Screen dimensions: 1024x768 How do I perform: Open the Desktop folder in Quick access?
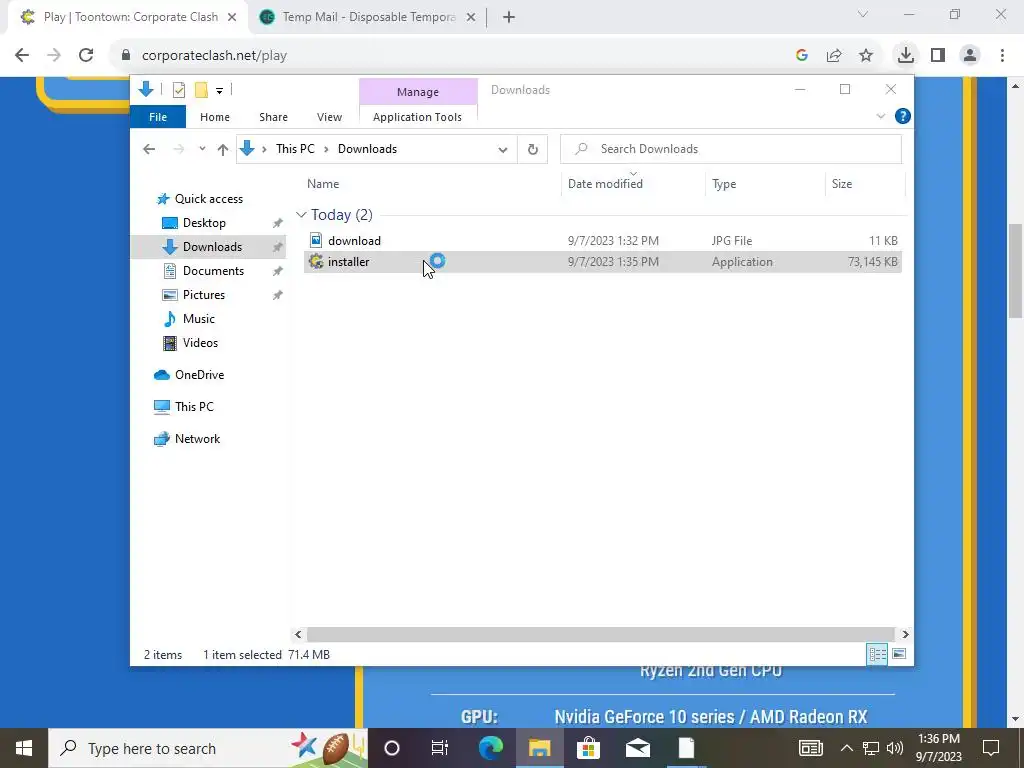pyautogui.click(x=204, y=223)
